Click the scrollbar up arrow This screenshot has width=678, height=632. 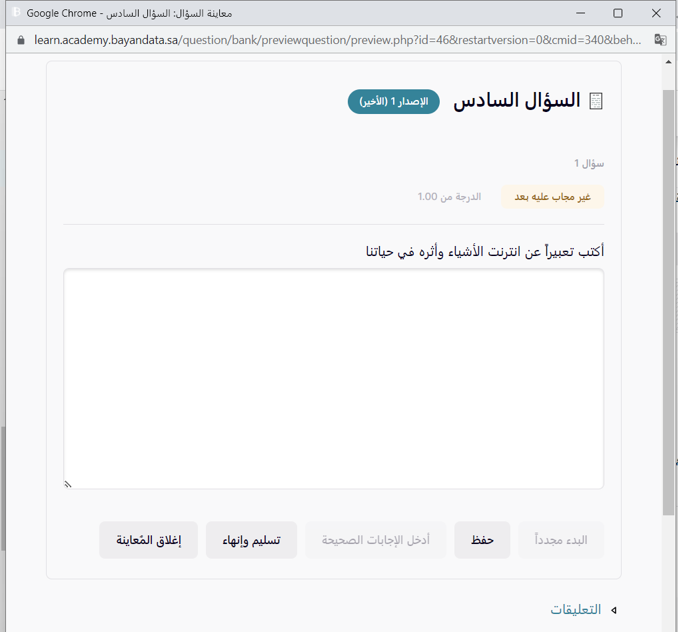tap(669, 62)
